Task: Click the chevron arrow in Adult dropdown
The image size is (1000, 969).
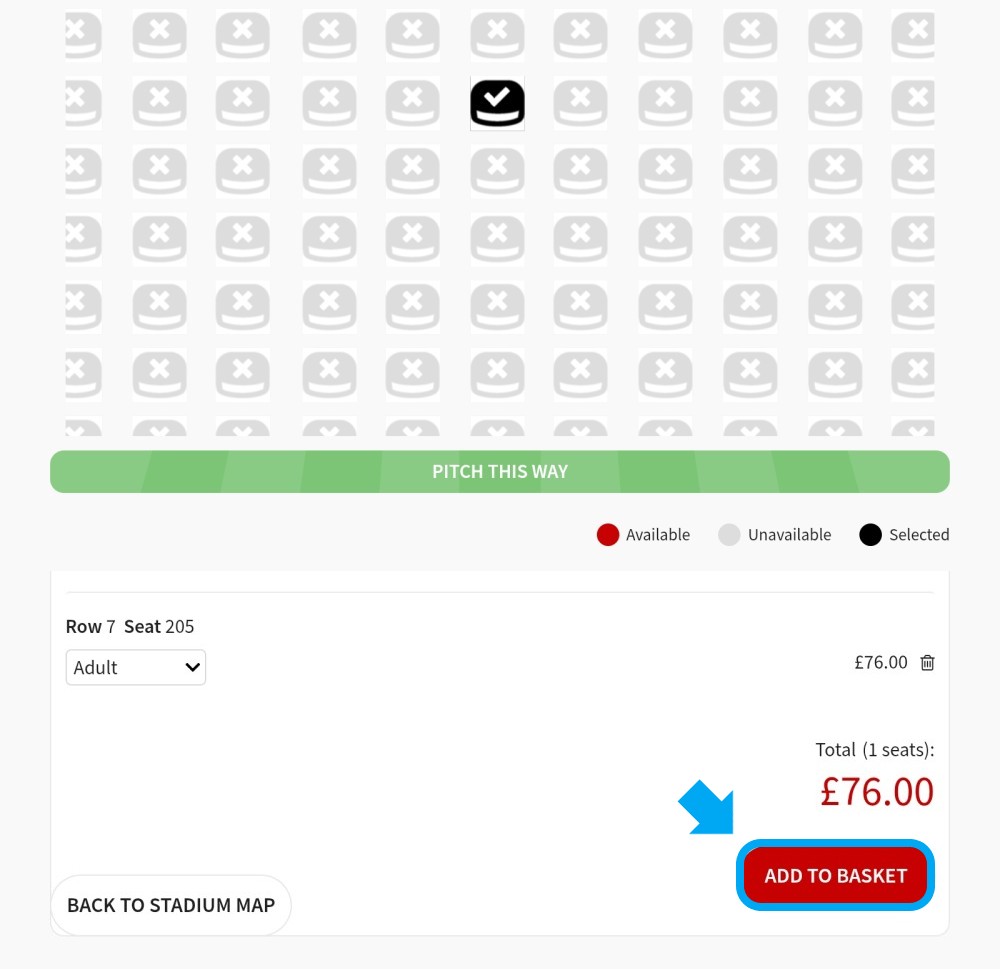Action: 192,667
